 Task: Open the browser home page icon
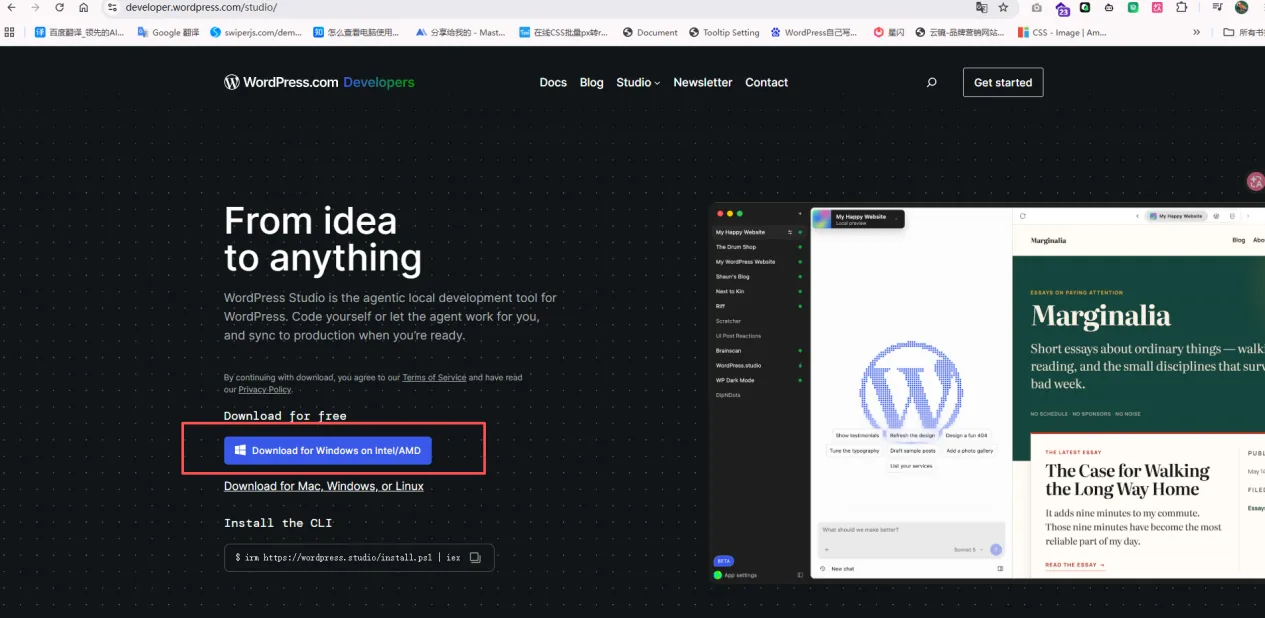[84, 7]
